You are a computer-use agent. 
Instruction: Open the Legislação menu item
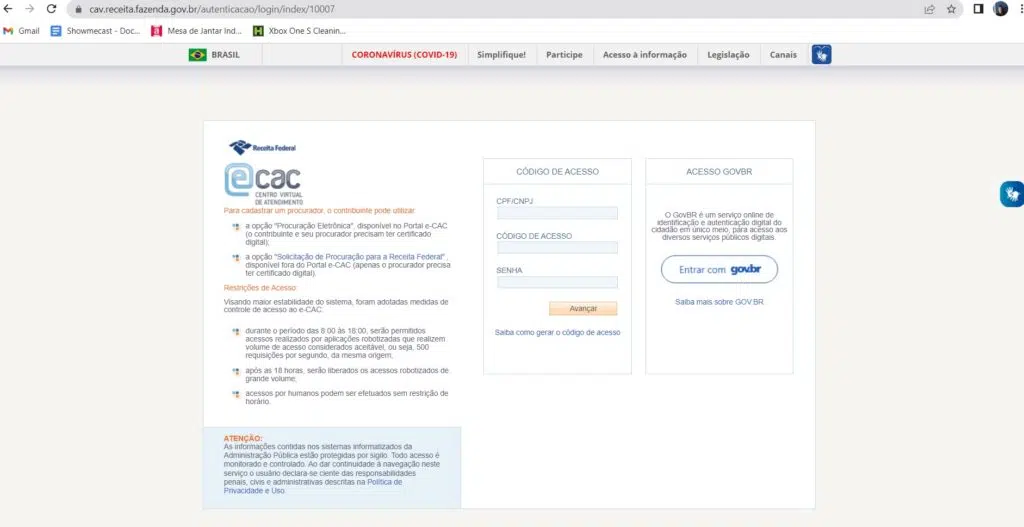tap(728, 55)
